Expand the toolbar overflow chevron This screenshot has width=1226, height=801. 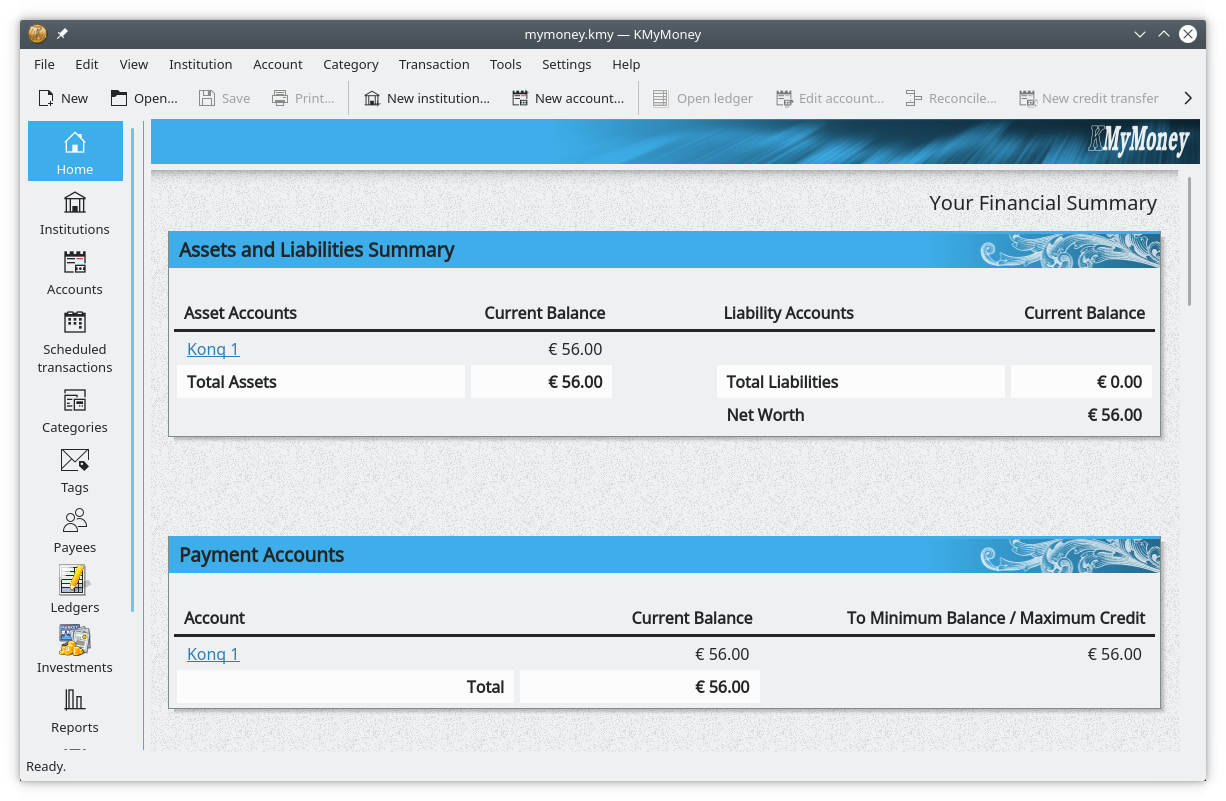(x=1188, y=98)
